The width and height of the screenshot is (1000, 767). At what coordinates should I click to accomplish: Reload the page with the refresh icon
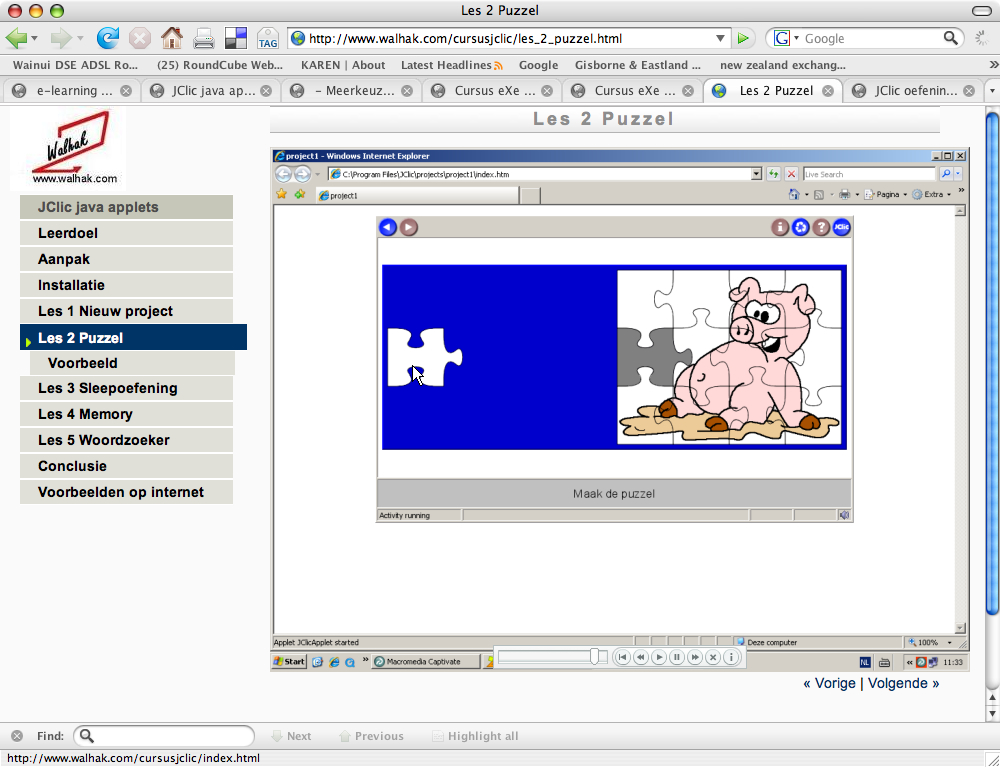pyautogui.click(x=108, y=38)
